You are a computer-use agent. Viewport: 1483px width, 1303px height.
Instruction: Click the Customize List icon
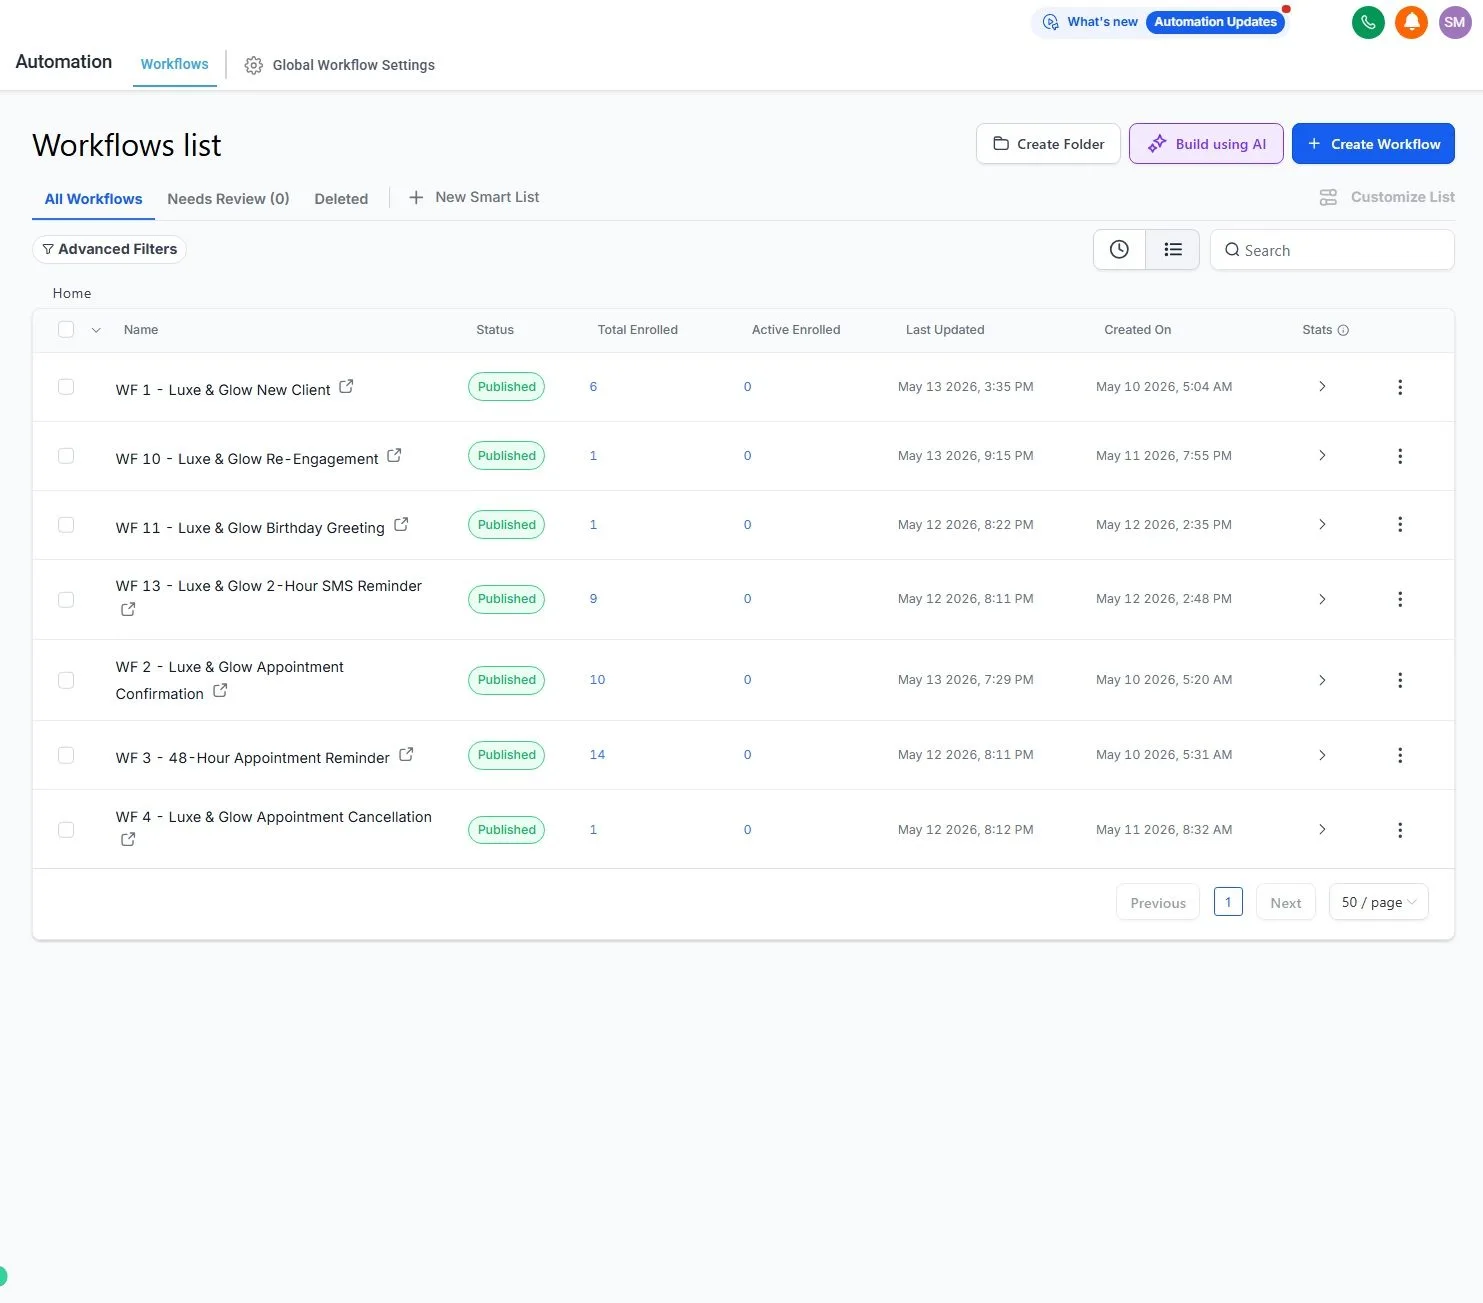pyautogui.click(x=1328, y=198)
